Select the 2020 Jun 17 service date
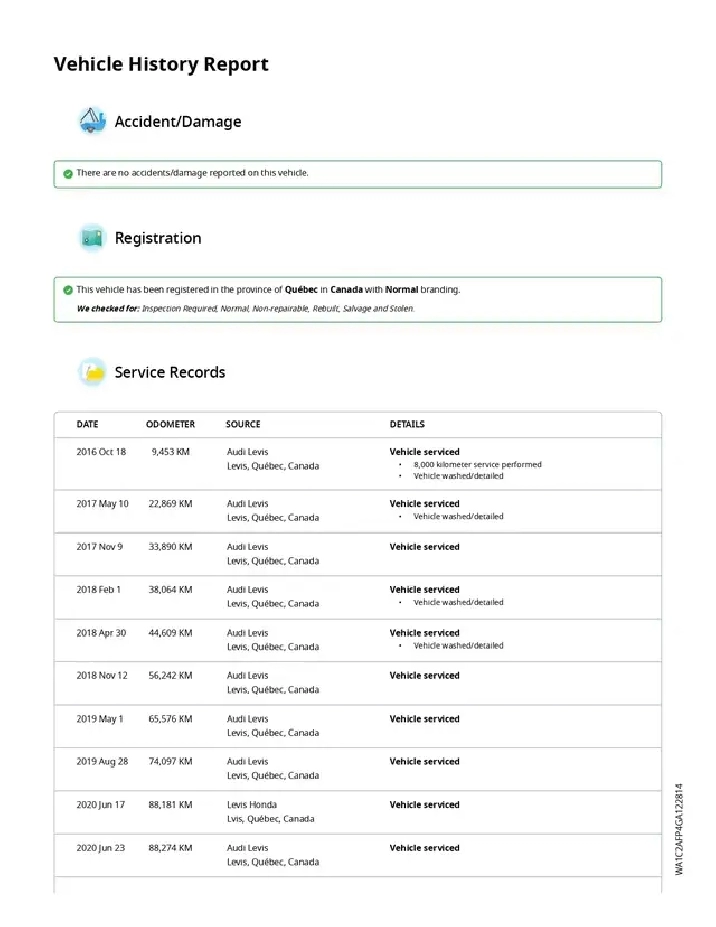716x927 pixels. [101, 805]
